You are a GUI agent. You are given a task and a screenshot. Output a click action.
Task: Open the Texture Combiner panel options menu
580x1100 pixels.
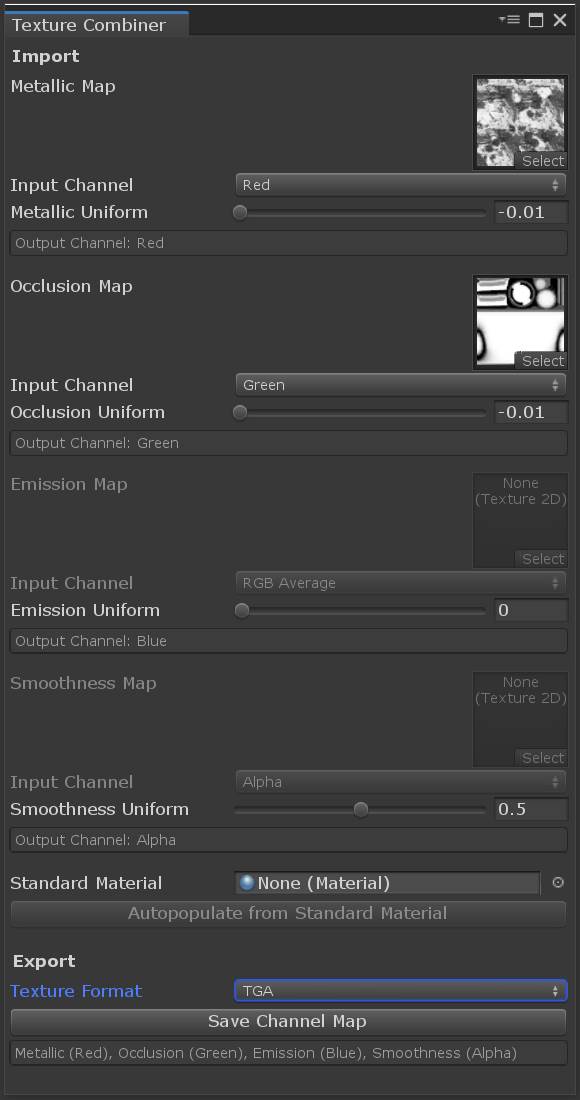click(x=509, y=18)
